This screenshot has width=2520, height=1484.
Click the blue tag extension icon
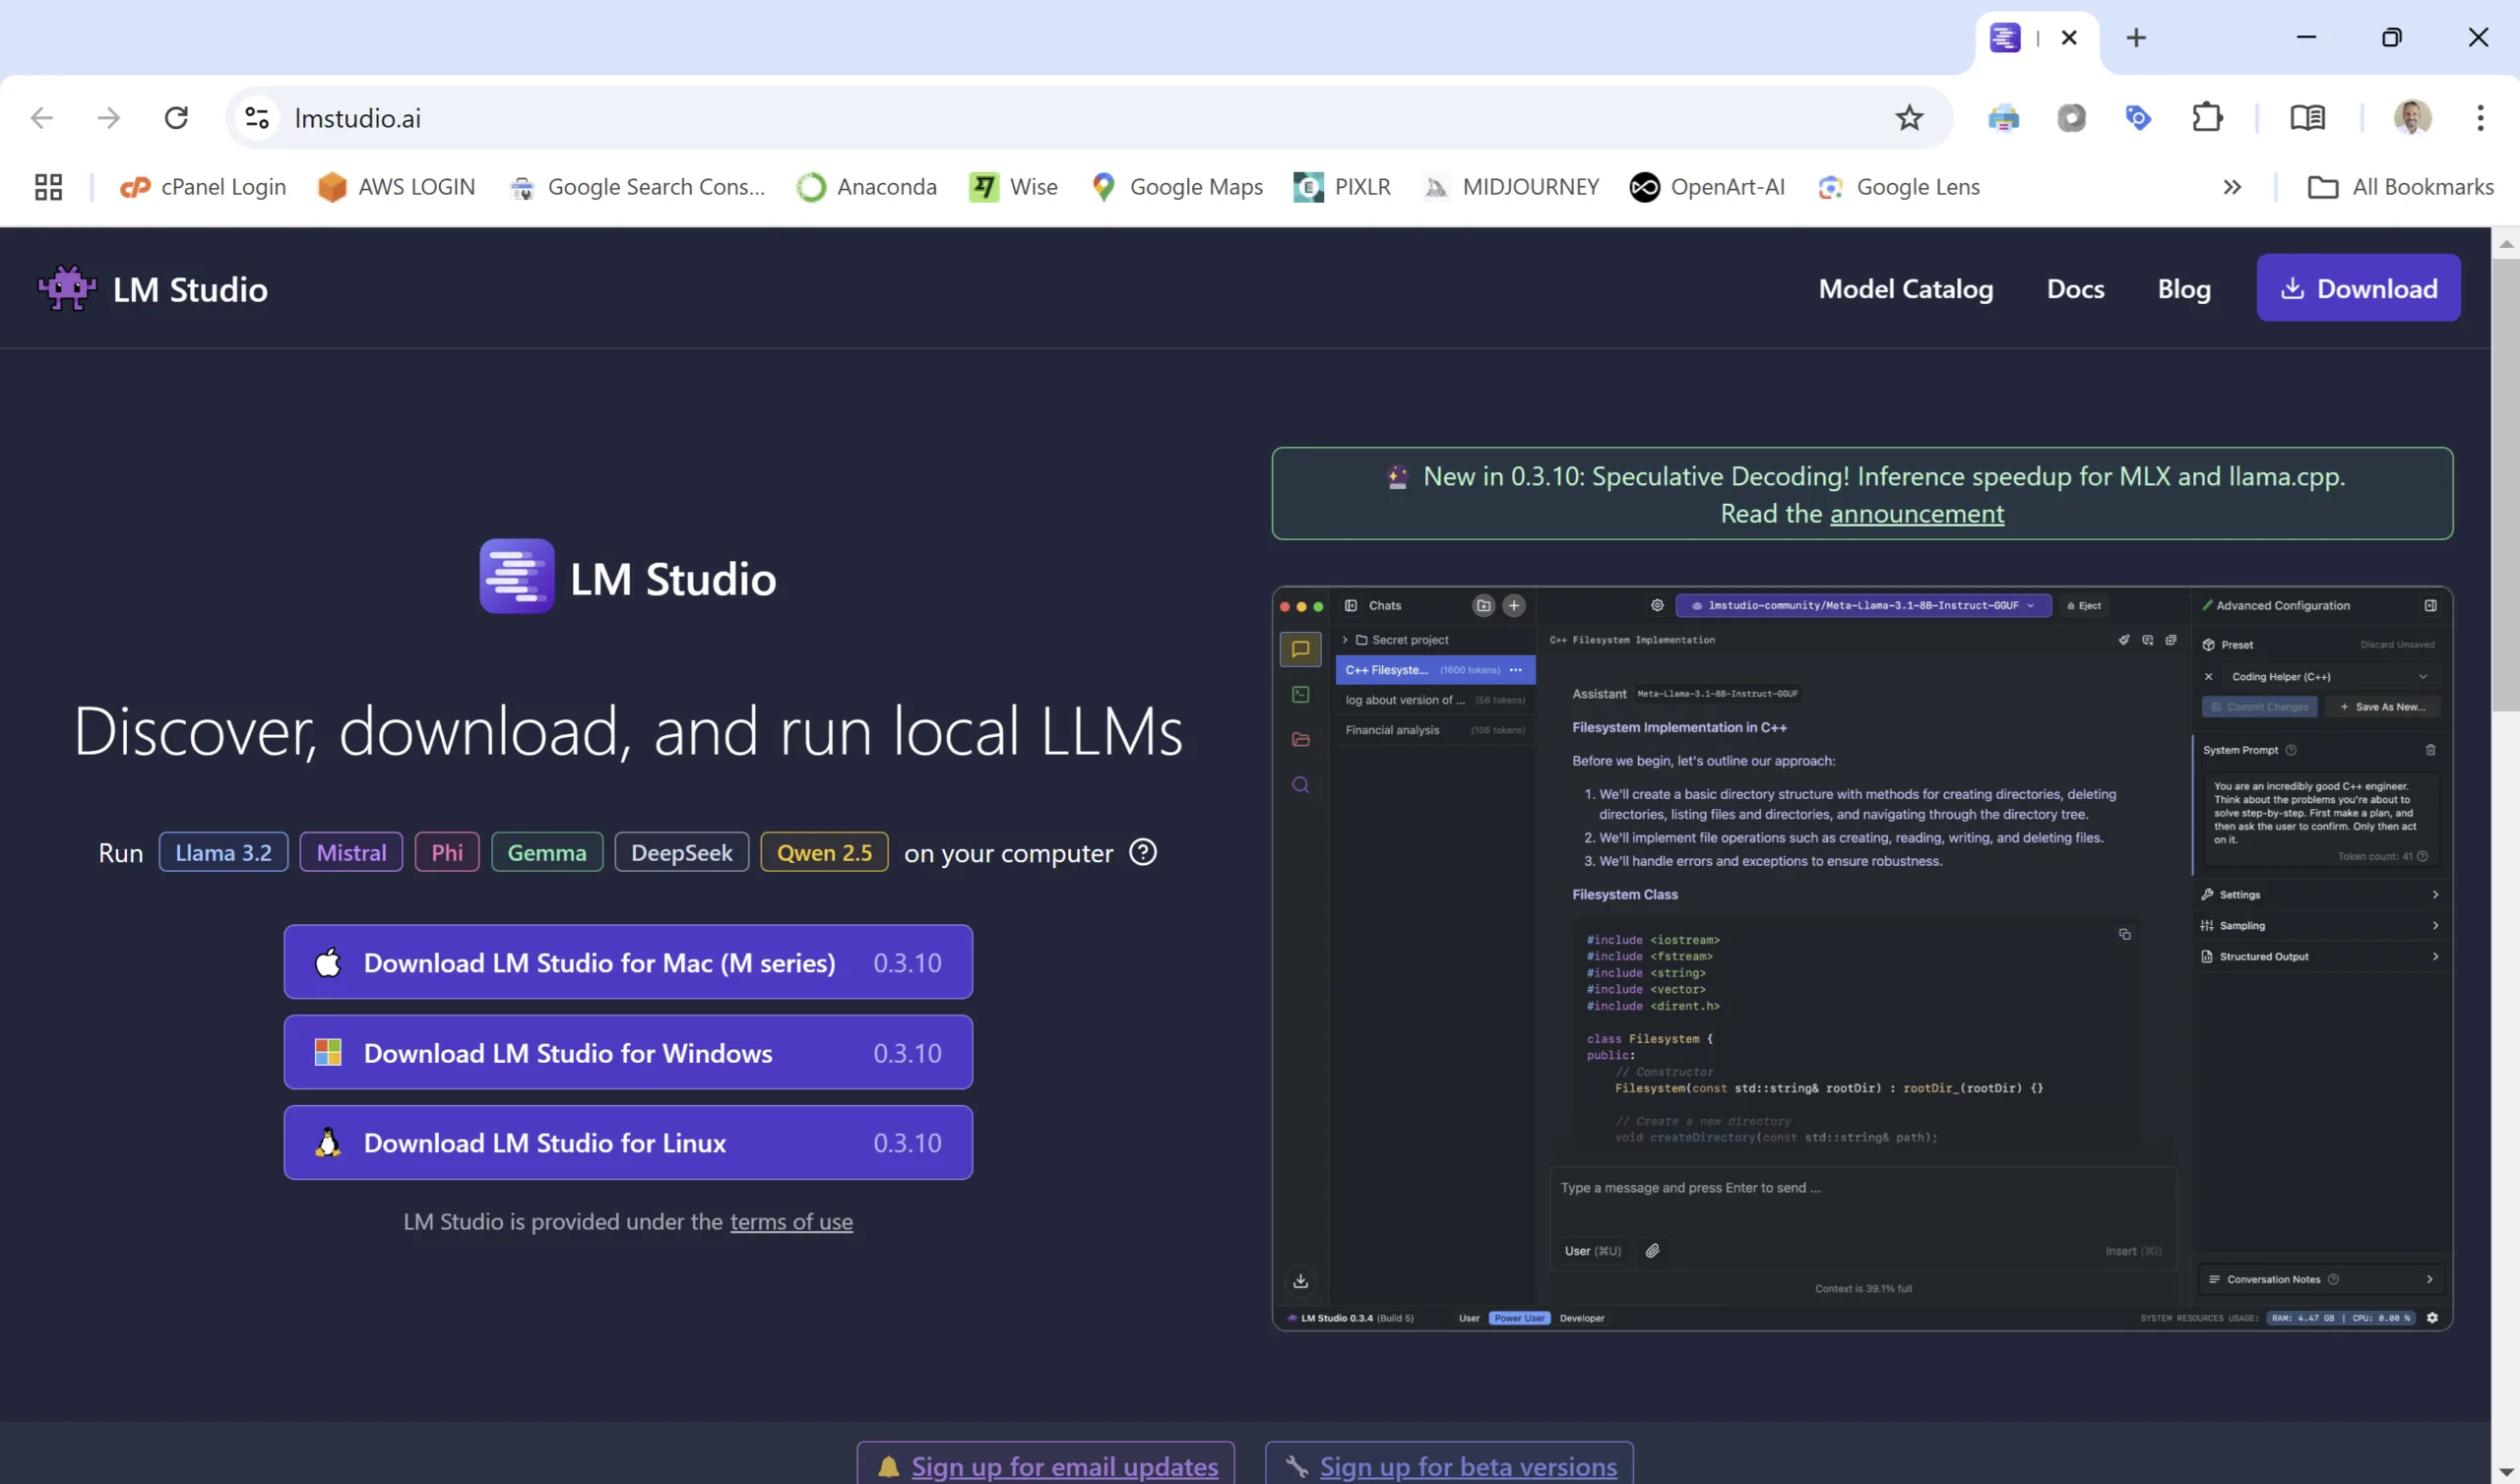click(x=2138, y=118)
